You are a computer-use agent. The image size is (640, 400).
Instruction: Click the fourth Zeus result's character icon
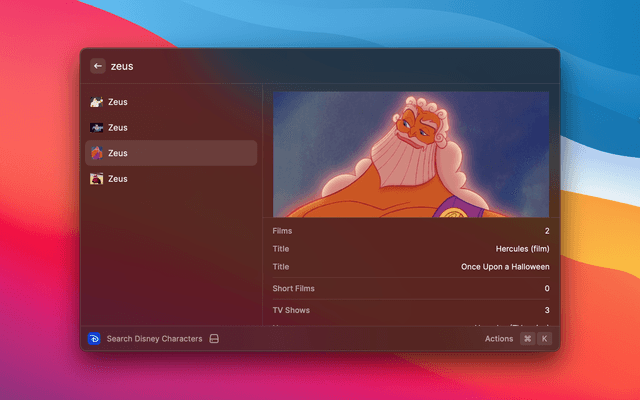coord(97,179)
